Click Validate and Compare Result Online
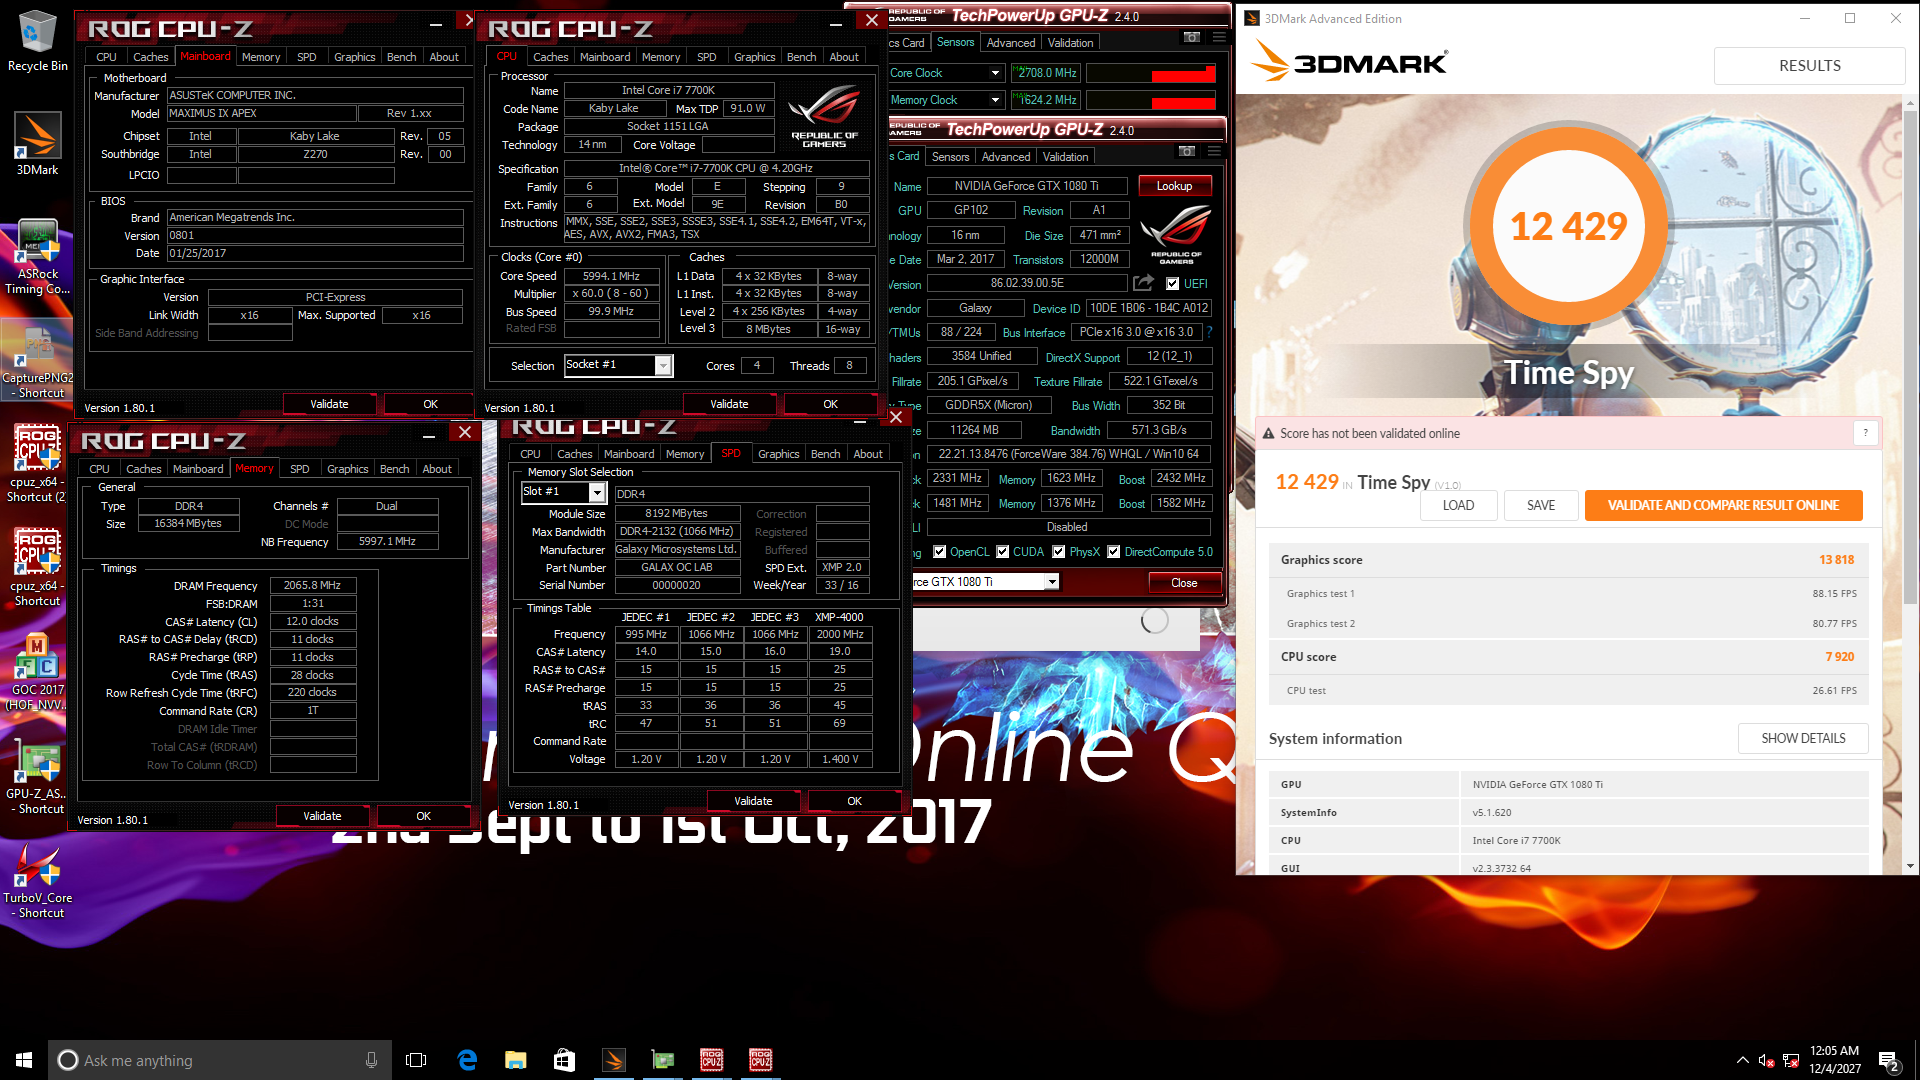 tap(1723, 506)
